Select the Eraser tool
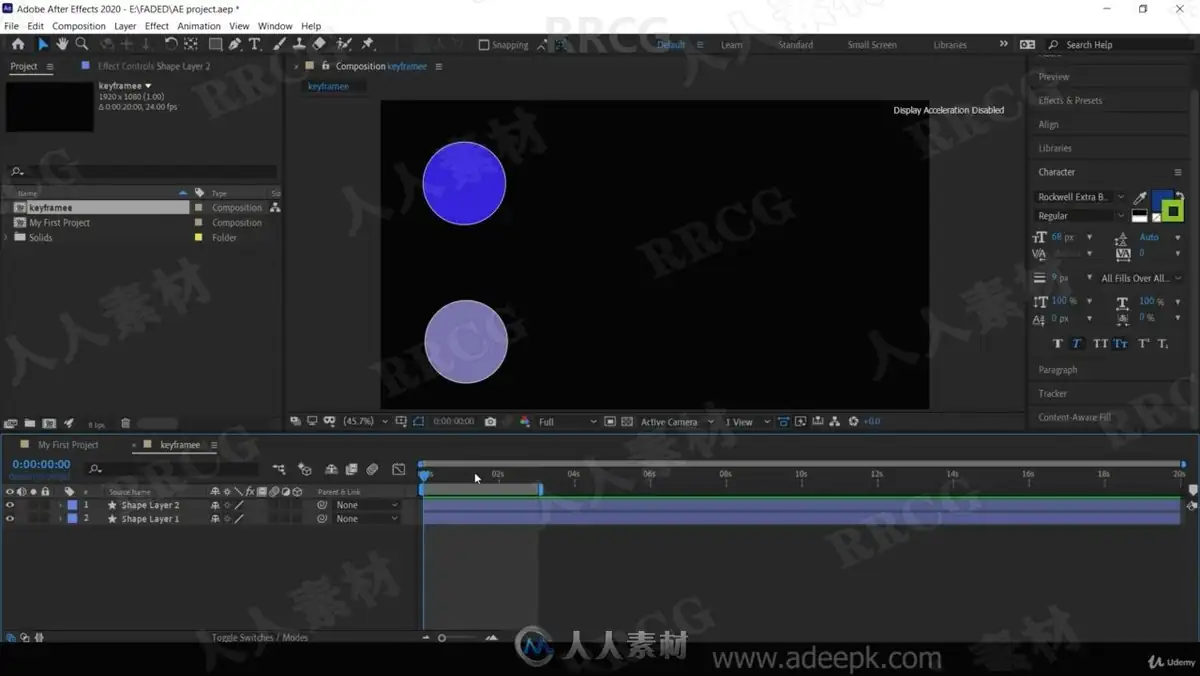1200x676 pixels. pyautogui.click(x=319, y=44)
